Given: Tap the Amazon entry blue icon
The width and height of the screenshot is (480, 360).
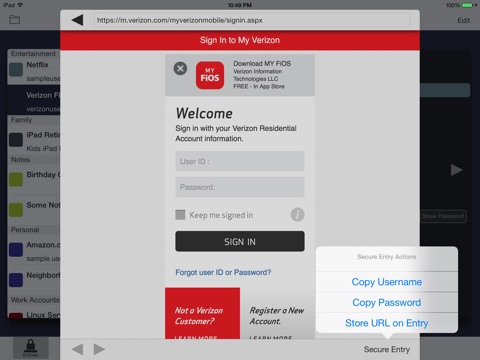Looking at the screenshot, I should coord(16,250).
